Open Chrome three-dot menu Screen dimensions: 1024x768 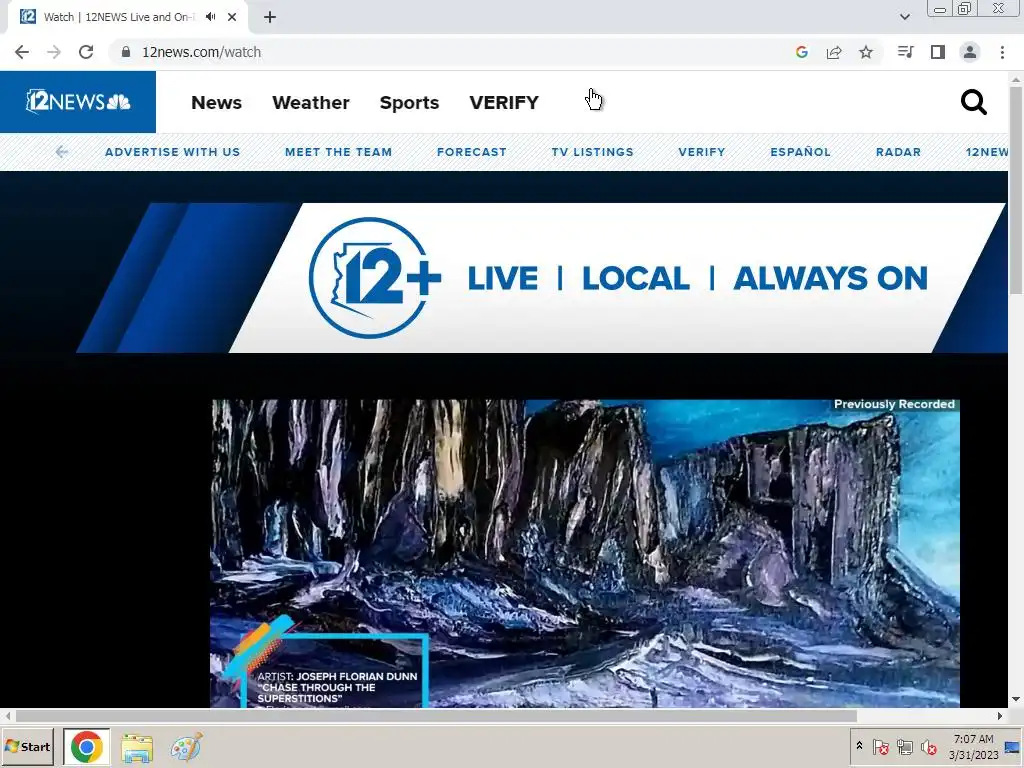pyautogui.click(x=1002, y=52)
